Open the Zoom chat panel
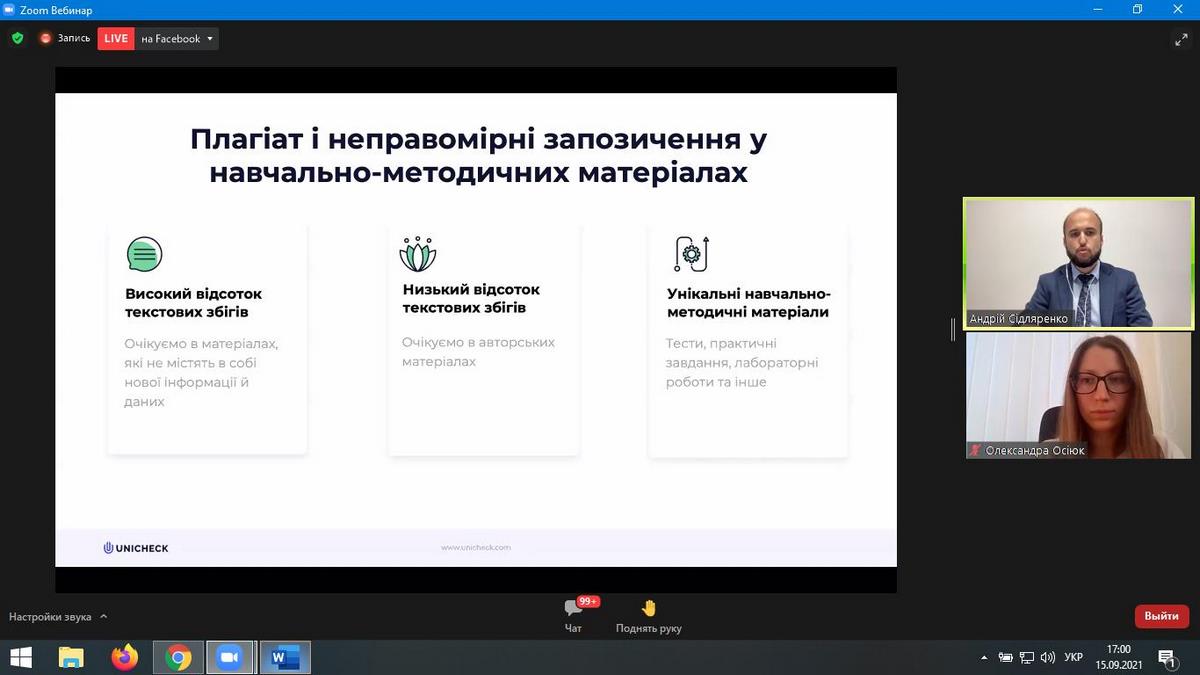The height and width of the screenshot is (675, 1200). coord(573,613)
